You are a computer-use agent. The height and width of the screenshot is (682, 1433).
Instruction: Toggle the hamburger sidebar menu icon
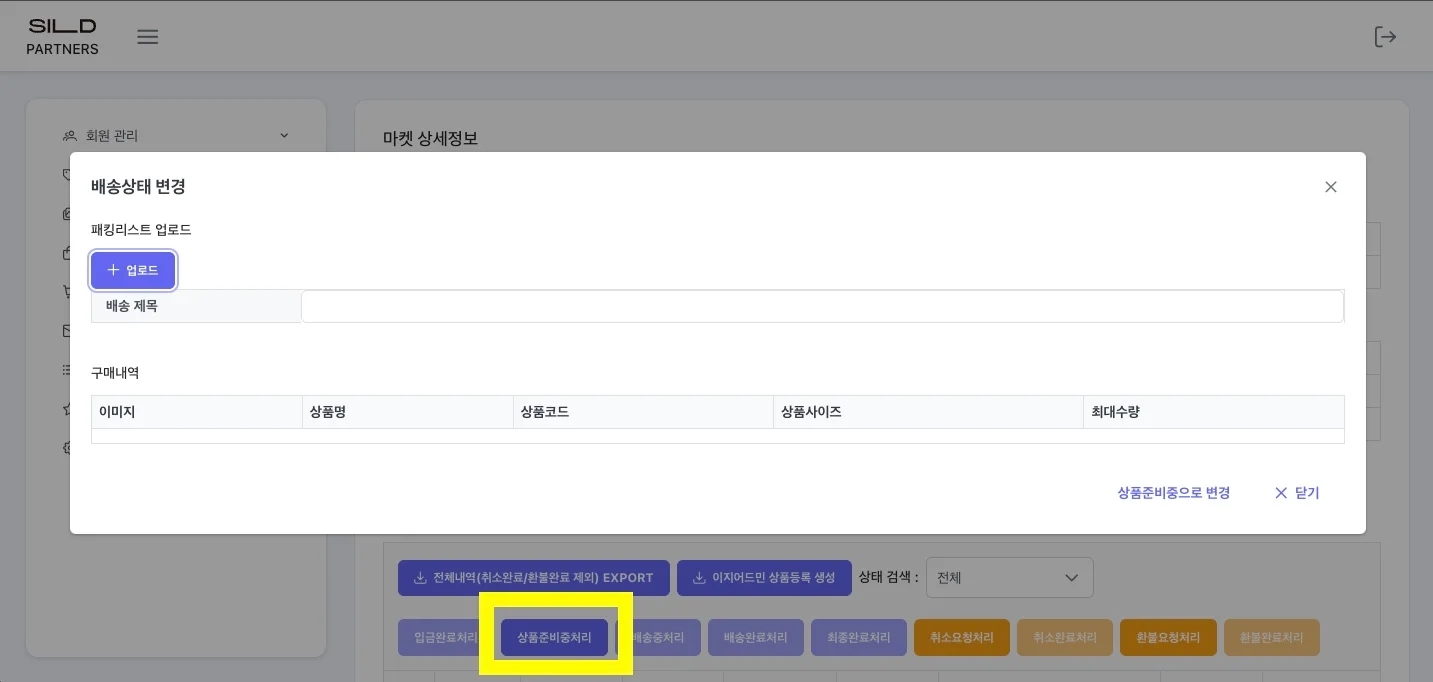click(x=148, y=37)
